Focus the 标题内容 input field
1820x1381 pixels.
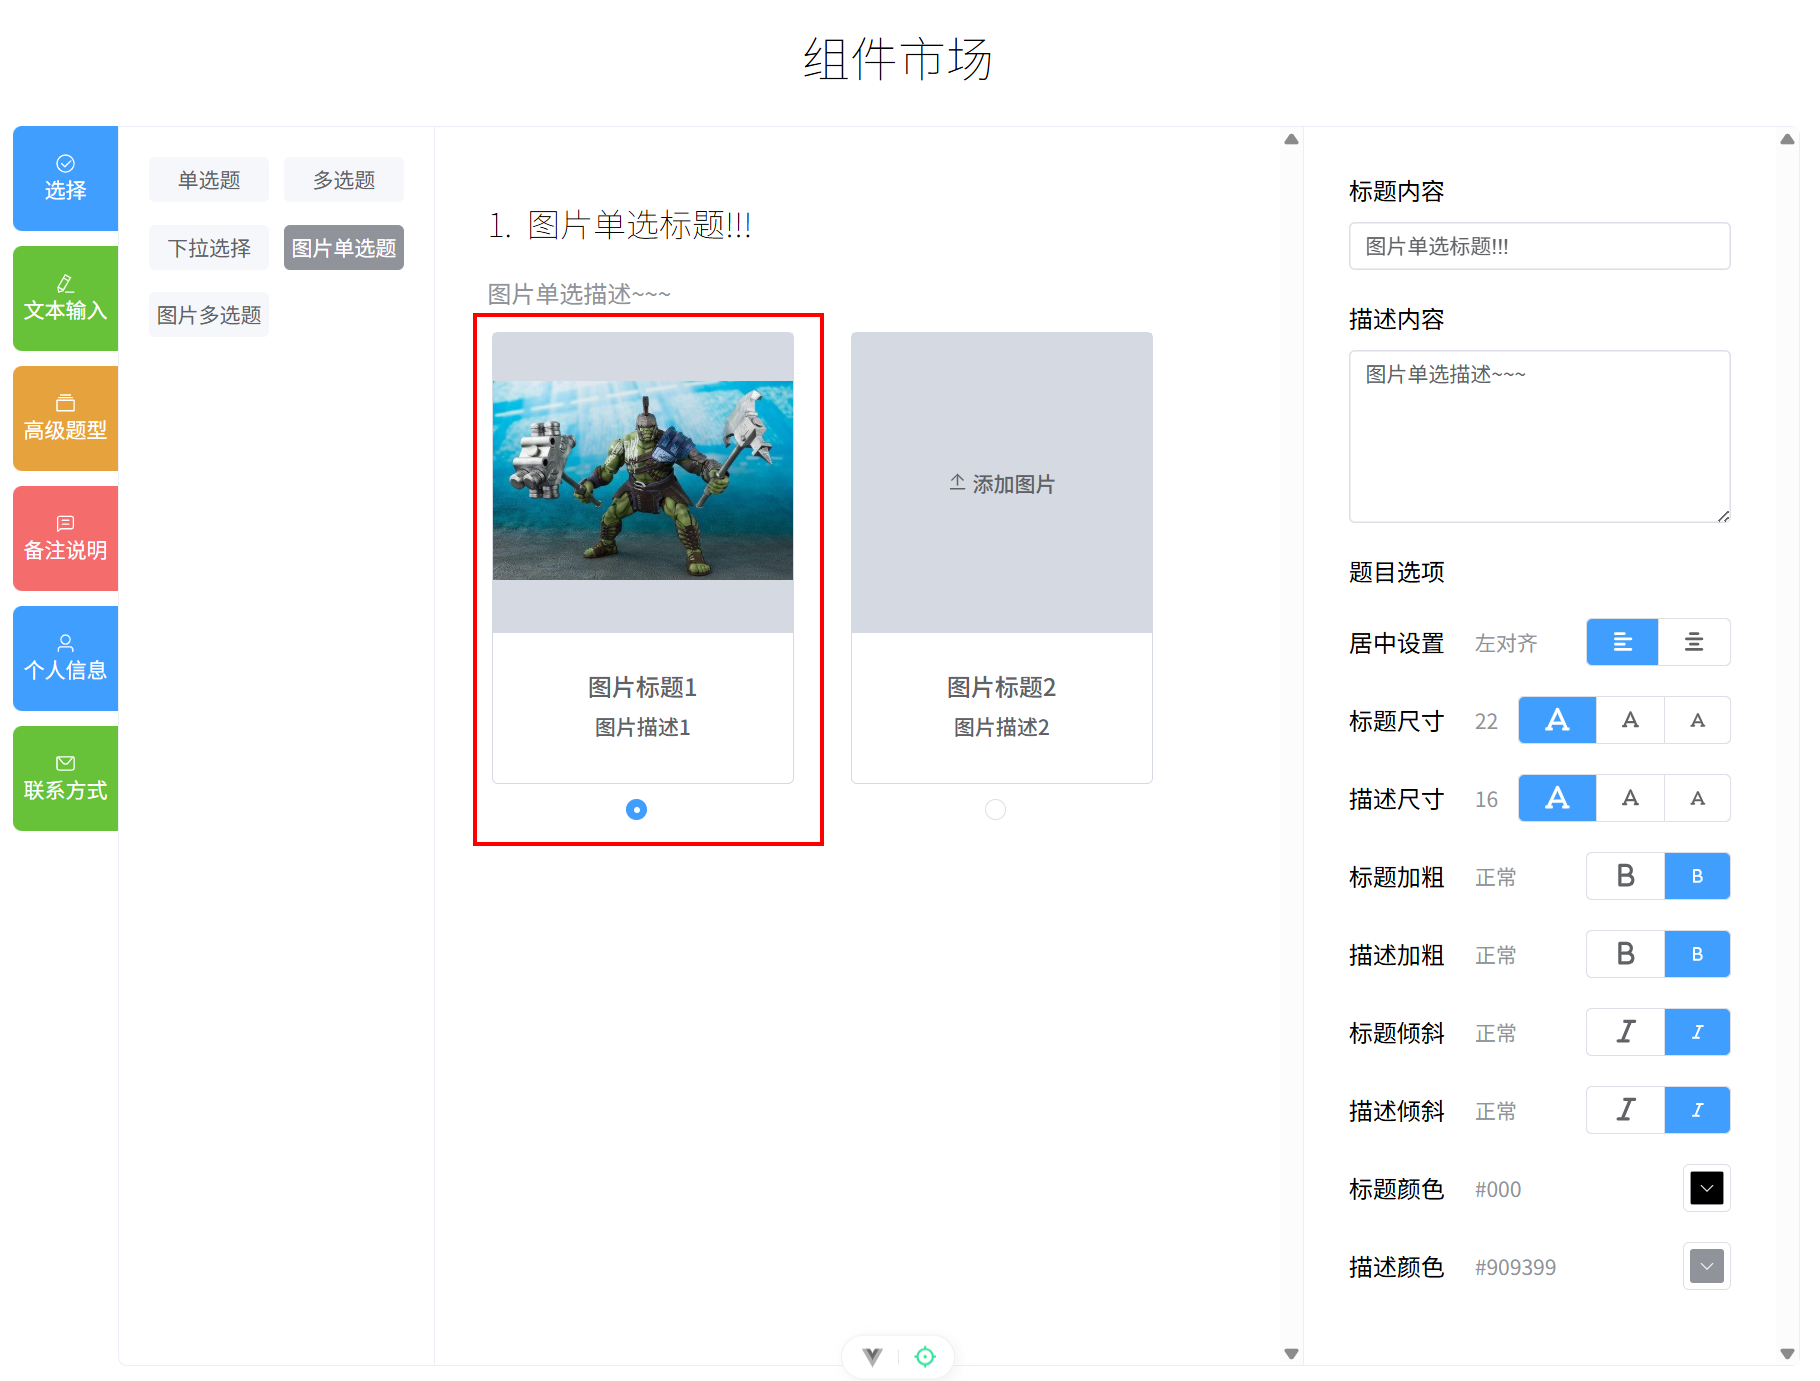click(1539, 246)
